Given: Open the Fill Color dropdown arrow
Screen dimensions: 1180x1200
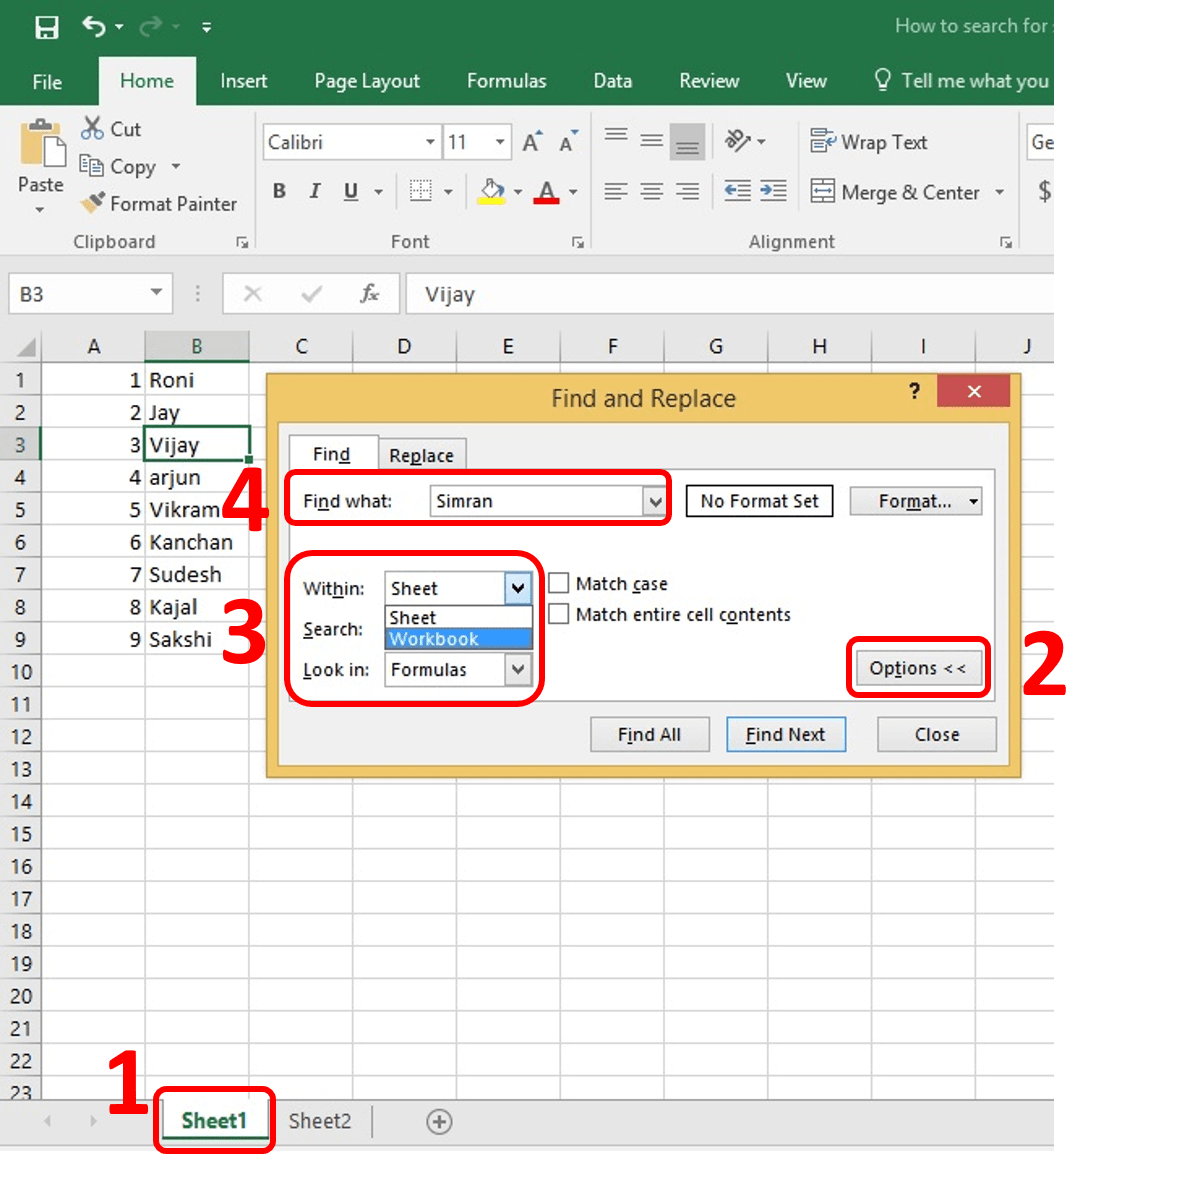Looking at the screenshot, I should 518,192.
